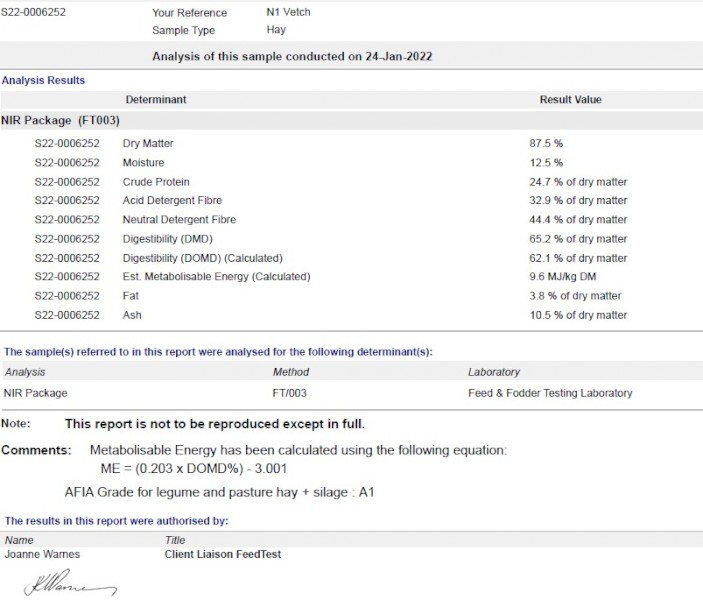Viewport: 703px width, 600px height.
Task: Click the Crude Protein determinant label
Action: pos(157,182)
